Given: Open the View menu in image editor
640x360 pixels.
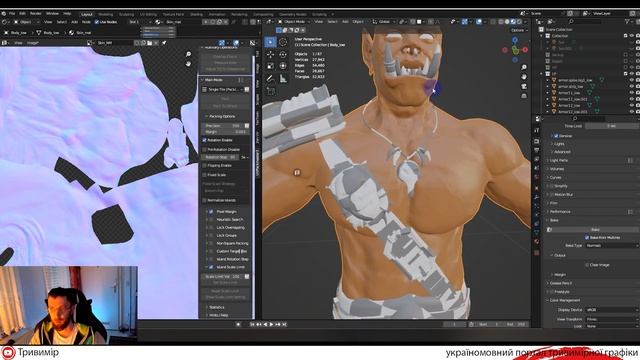Looking at the screenshot, I should click(18, 42).
